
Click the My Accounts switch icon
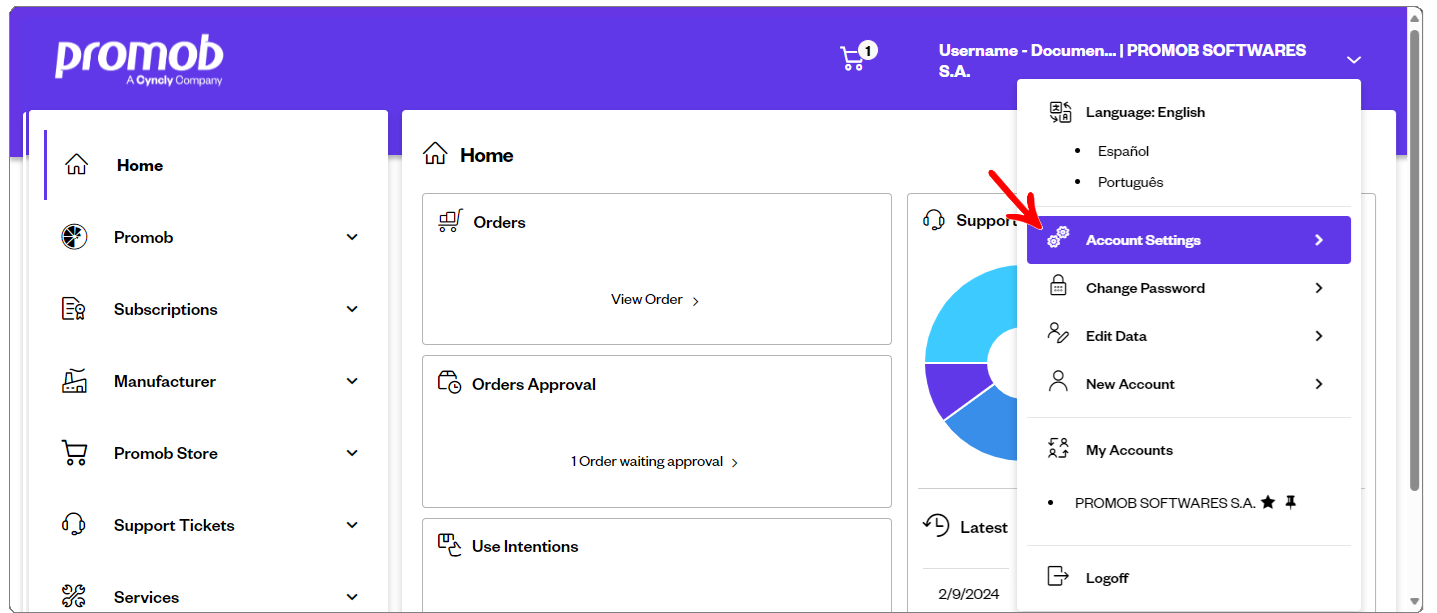[1058, 449]
